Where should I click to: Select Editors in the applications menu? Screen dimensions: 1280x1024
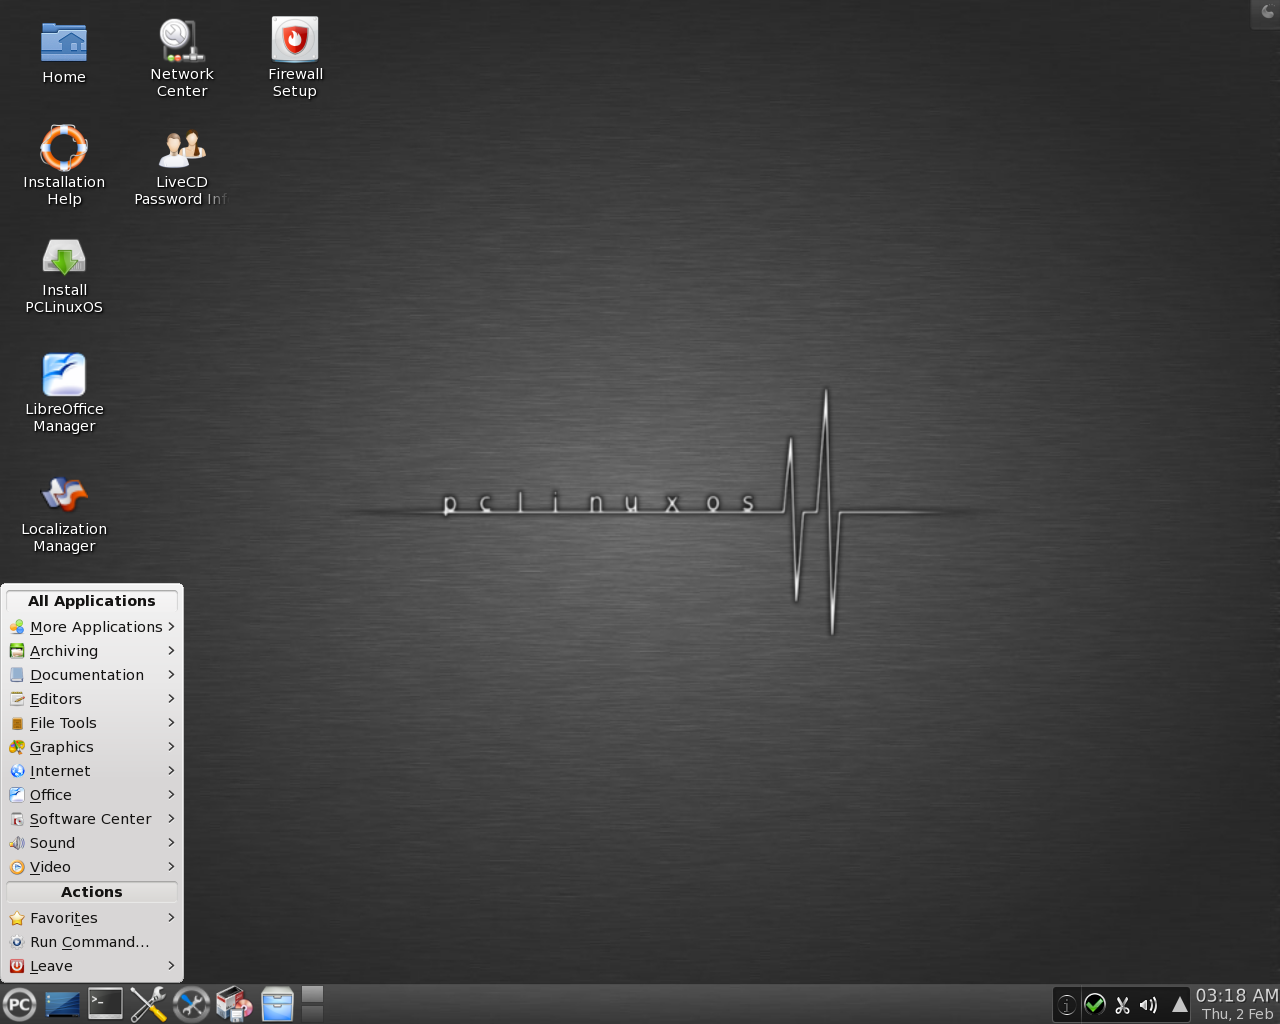point(92,699)
